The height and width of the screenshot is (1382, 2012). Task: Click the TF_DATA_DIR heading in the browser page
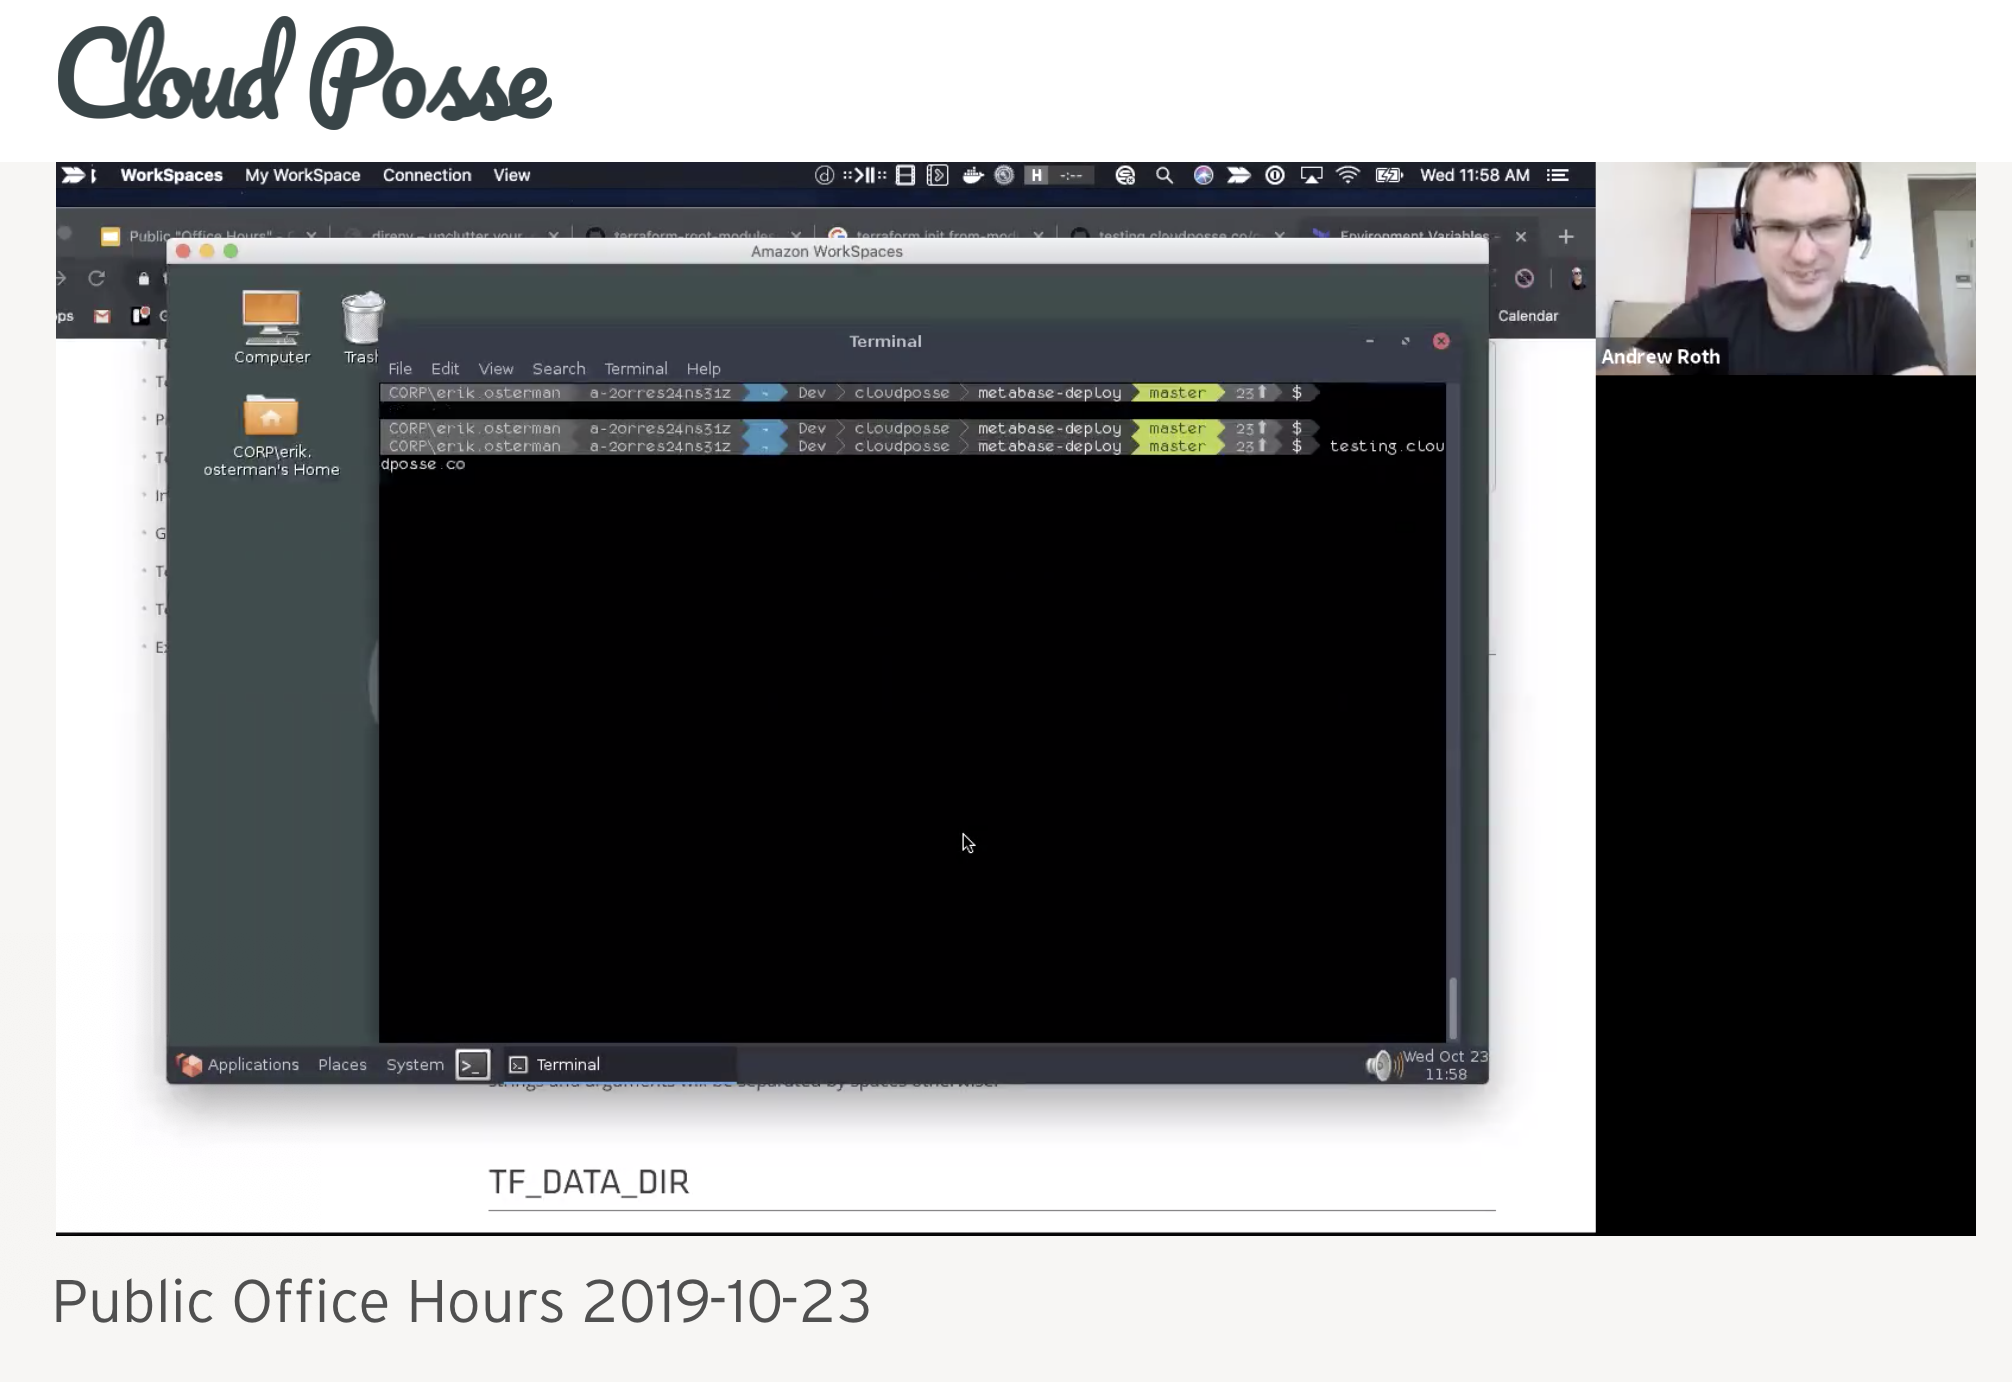tap(589, 1182)
